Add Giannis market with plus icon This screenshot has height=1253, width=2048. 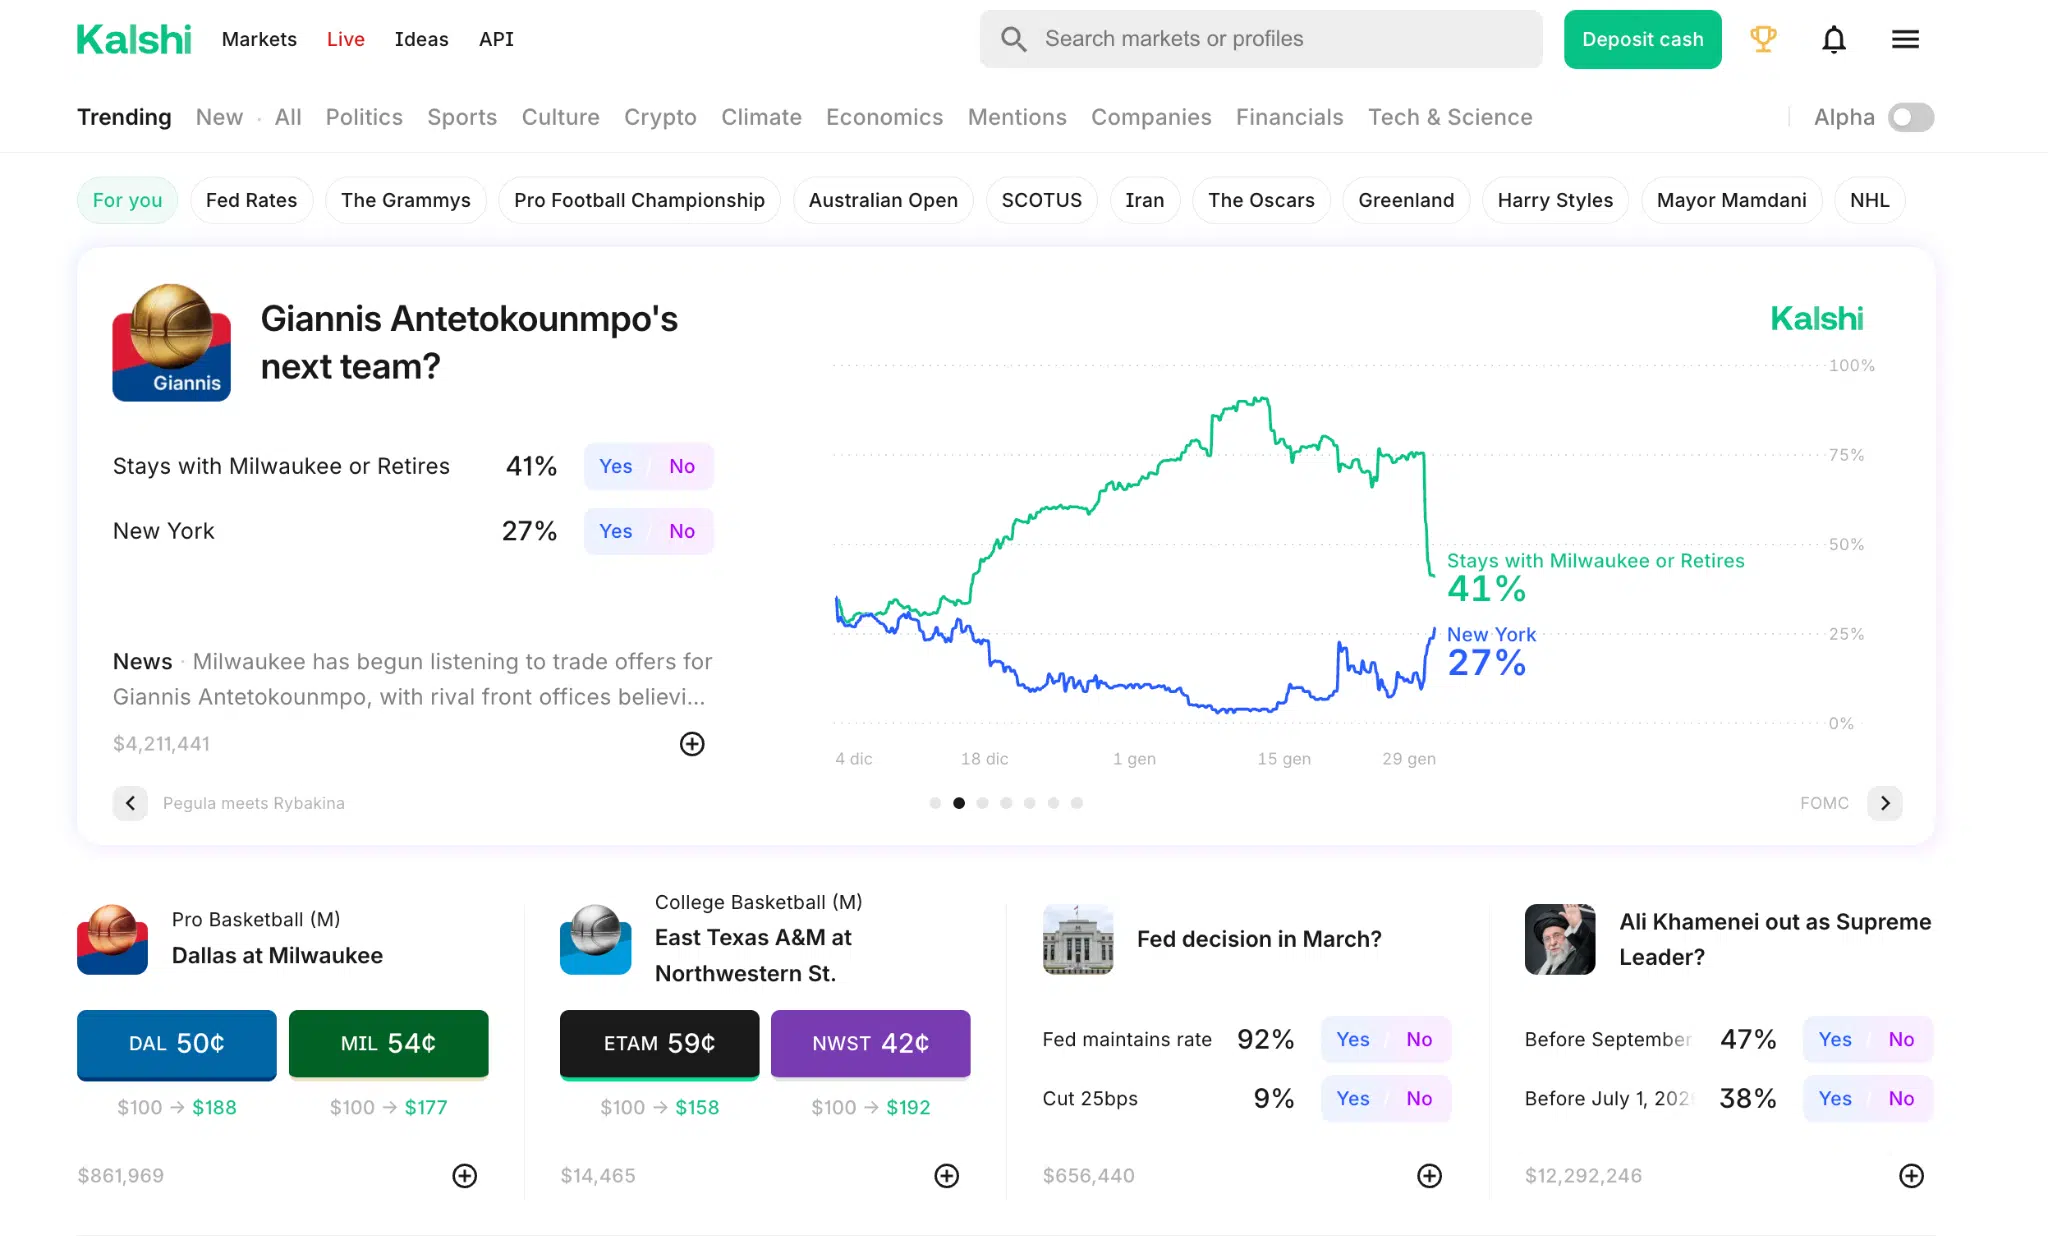coord(692,744)
